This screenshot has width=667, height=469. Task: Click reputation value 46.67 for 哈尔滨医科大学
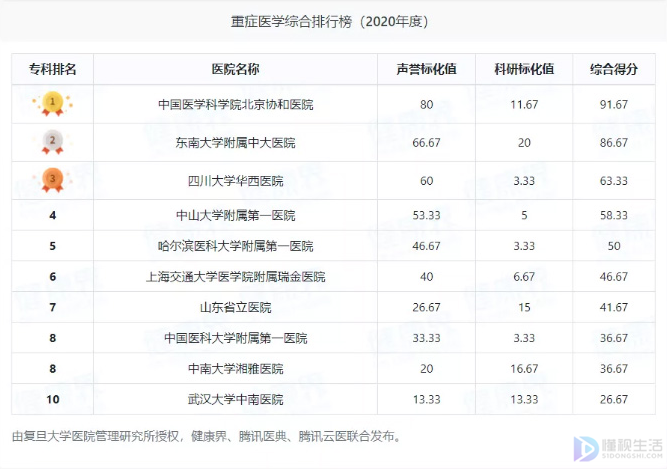click(x=426, y=246)
